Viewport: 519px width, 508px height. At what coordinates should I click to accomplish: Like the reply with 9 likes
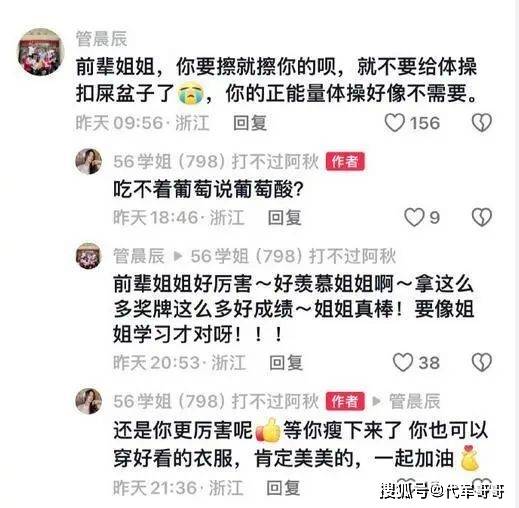point(414,217)
